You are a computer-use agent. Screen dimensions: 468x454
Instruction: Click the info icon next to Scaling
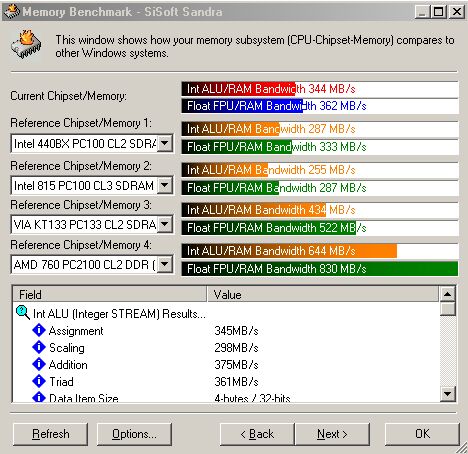[x=39, y=347]
